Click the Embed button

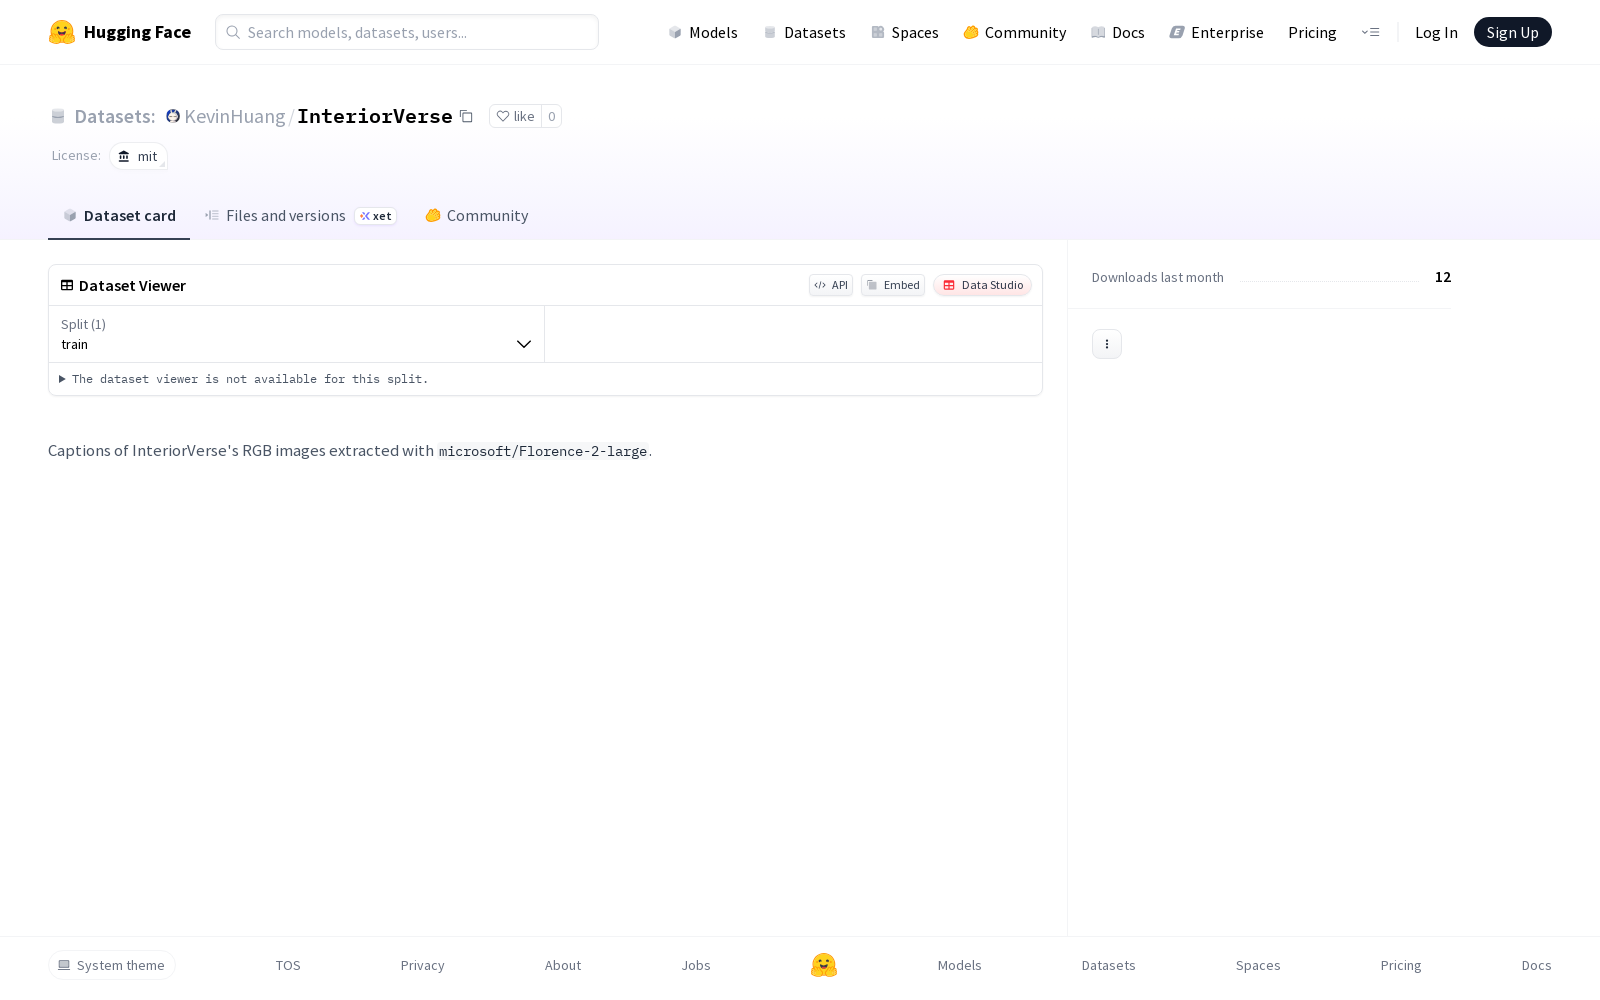tap(893, 285)
